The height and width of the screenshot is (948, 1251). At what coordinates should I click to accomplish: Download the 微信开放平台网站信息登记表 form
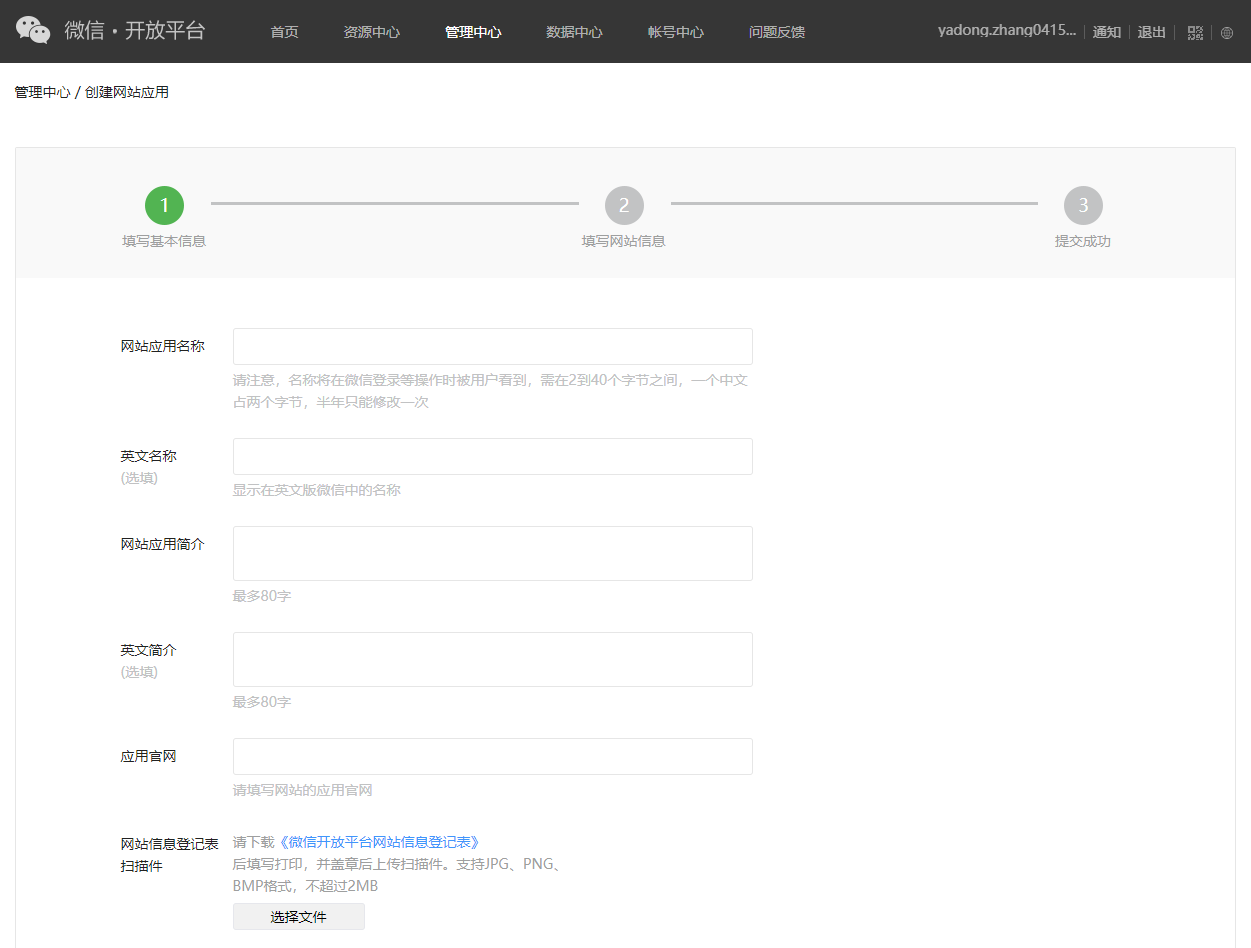(x=378, y=842)
